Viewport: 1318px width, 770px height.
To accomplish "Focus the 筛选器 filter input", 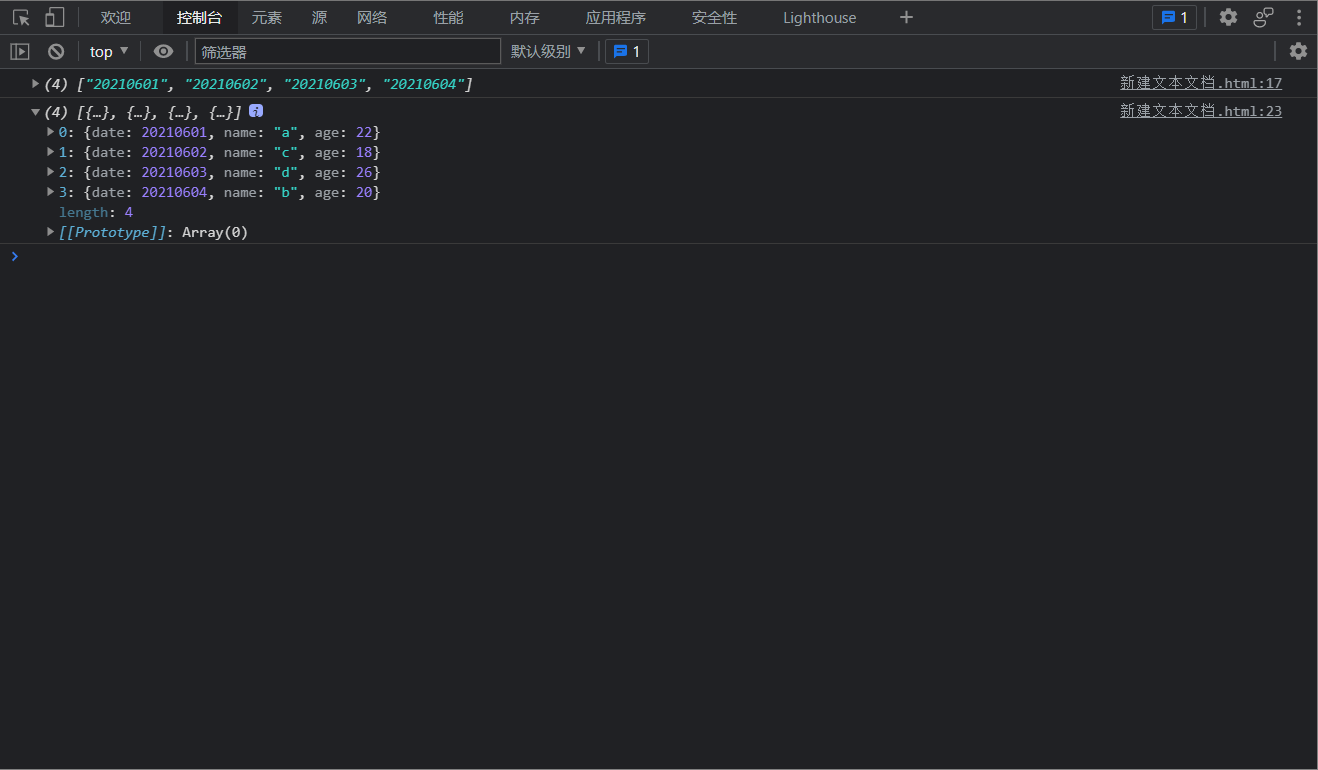I will [x=347, y=51].
